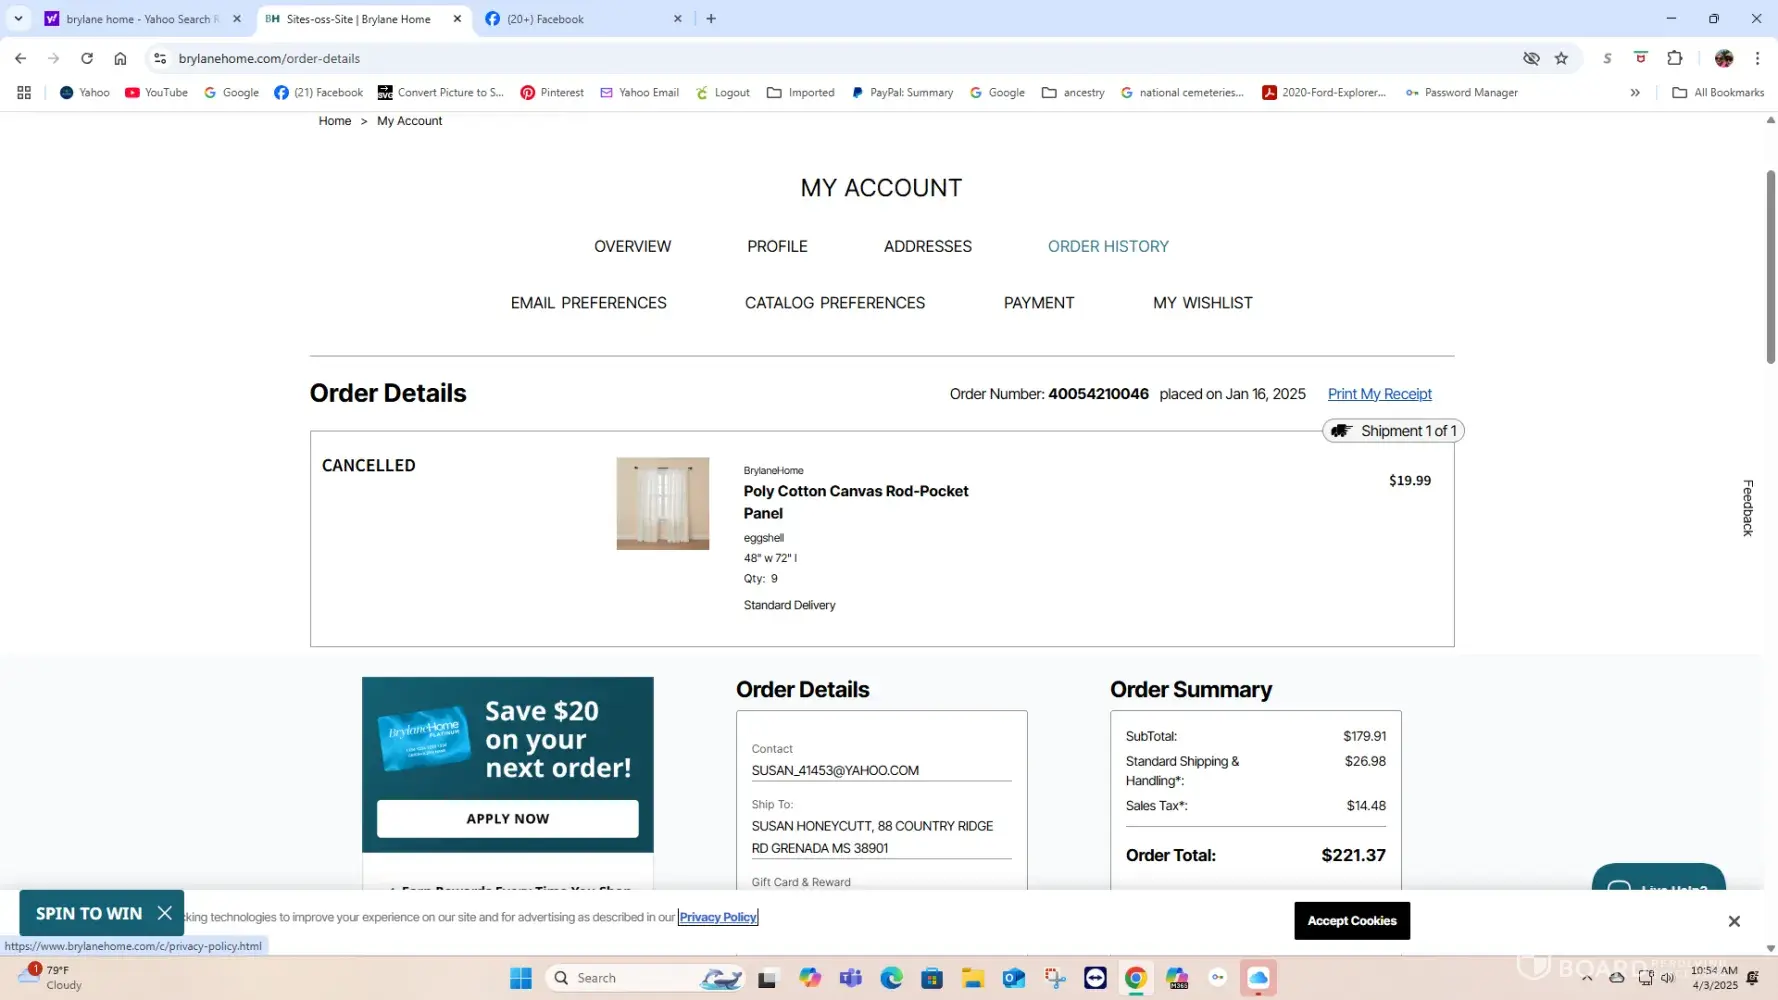Open the All Bookmarks folder
The width and height of the screenshot is (1778, 1000).
1718,92
